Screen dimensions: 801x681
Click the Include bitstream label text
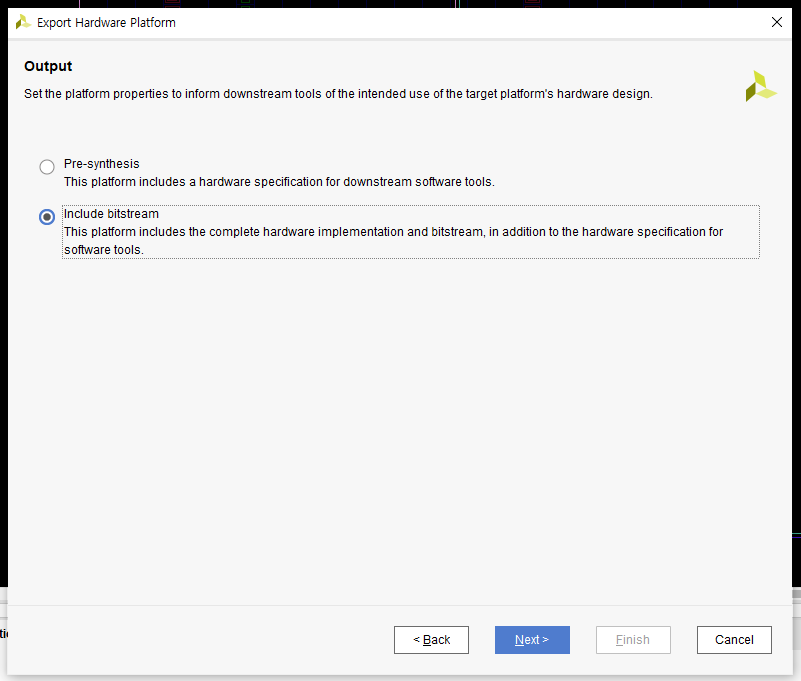(x=111, y=214)
